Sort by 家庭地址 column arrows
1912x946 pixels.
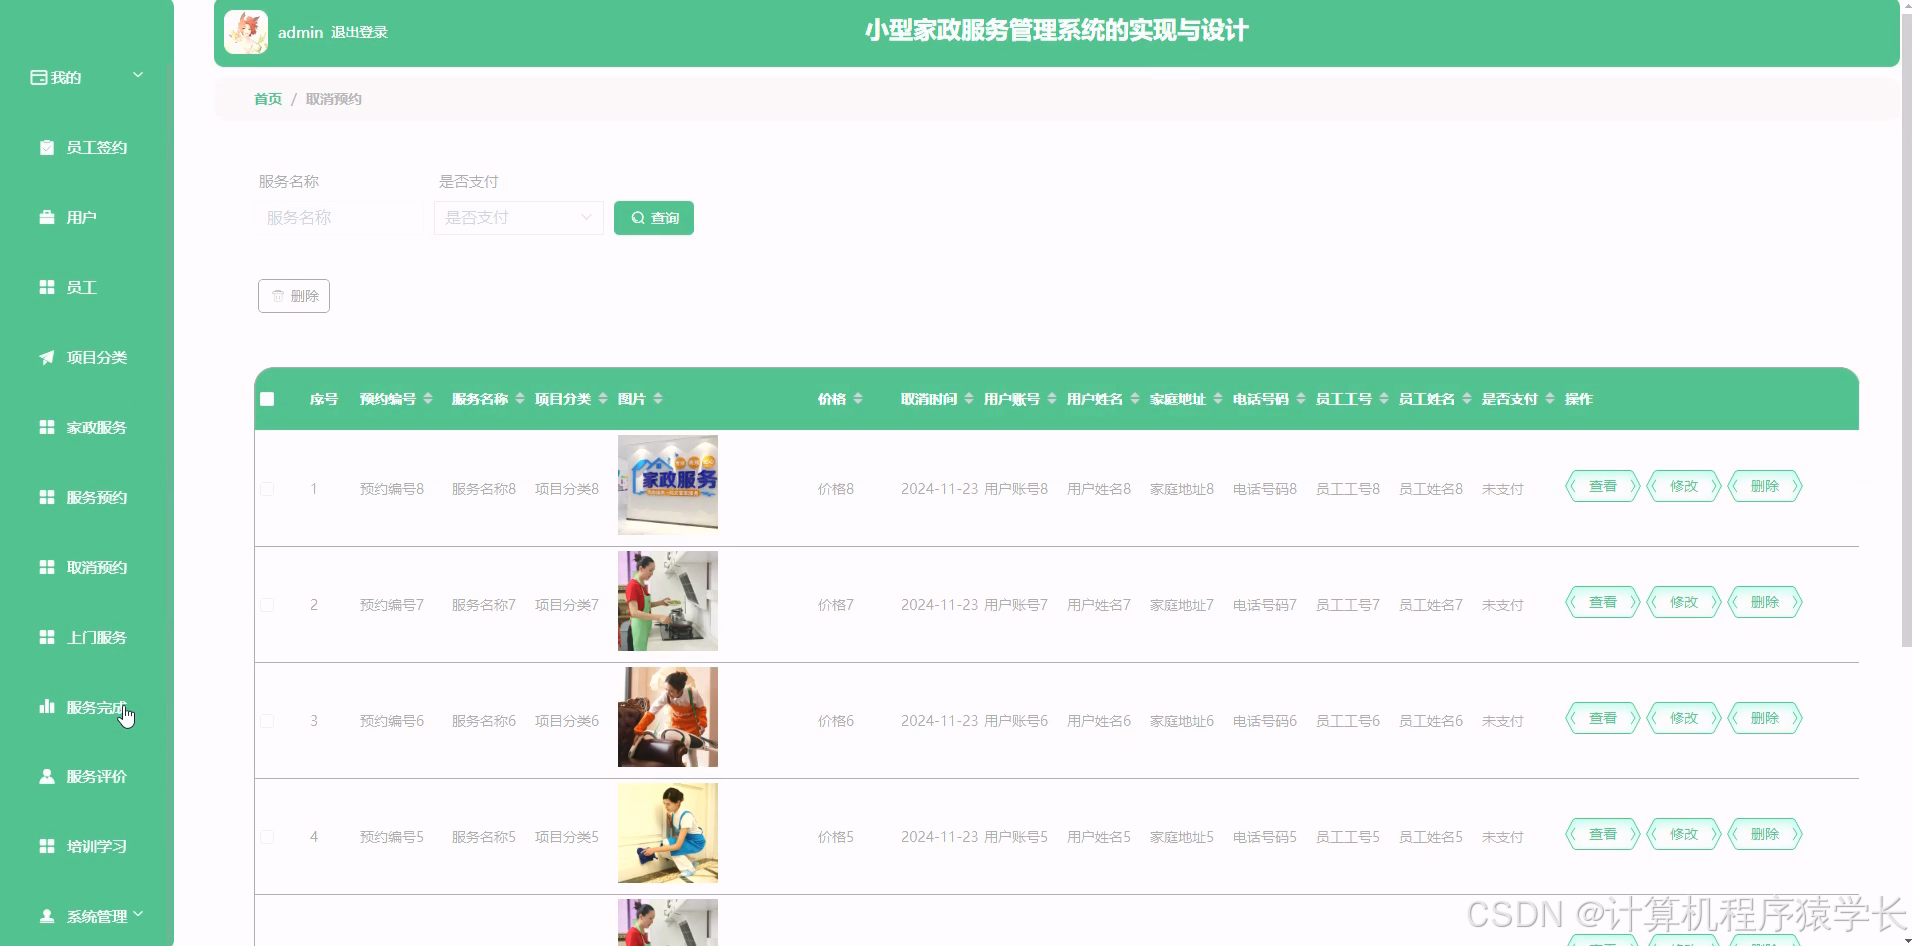click(x=1218, y=398)
